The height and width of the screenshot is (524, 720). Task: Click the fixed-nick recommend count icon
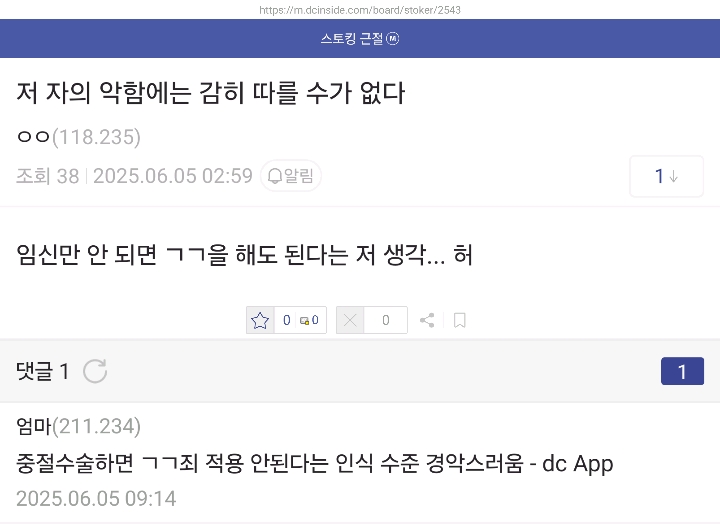pos(304,321)
